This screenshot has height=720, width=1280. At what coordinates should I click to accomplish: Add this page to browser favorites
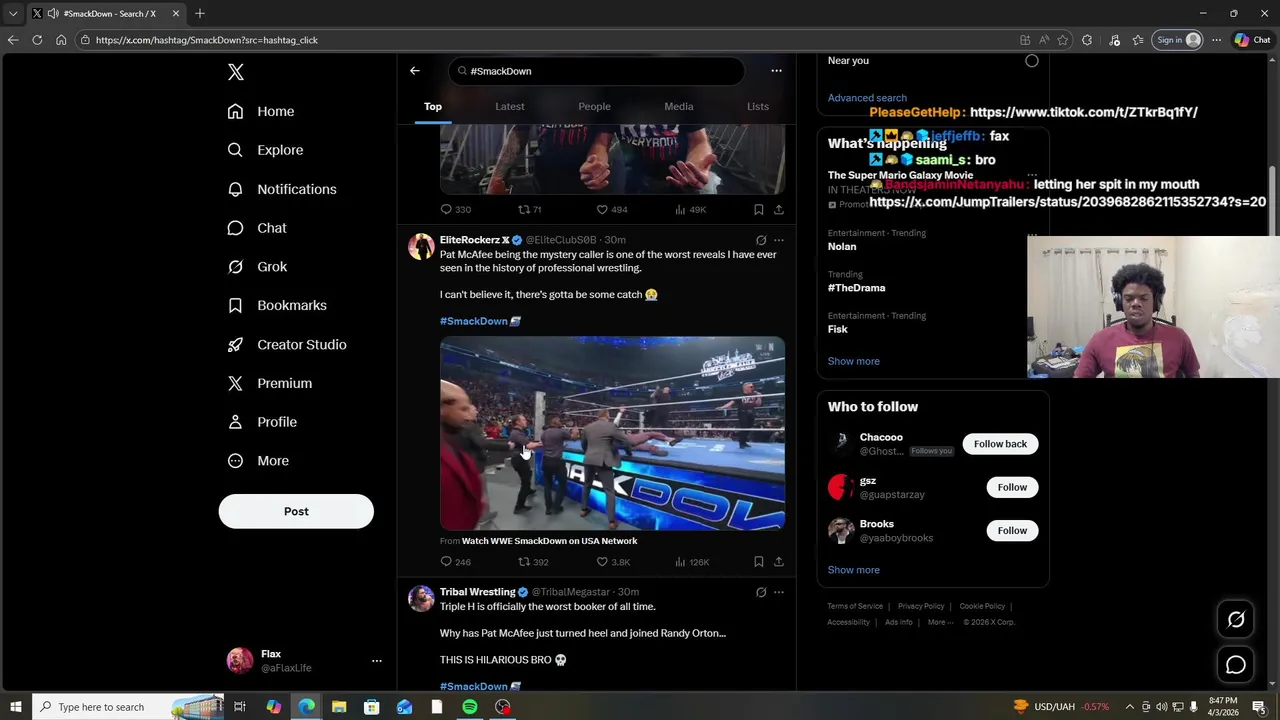1062,40
